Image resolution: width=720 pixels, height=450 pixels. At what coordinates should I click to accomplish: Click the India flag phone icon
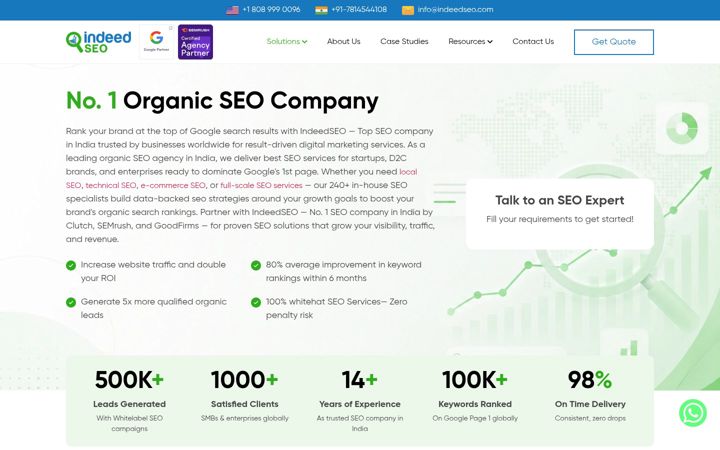point(321,10)
